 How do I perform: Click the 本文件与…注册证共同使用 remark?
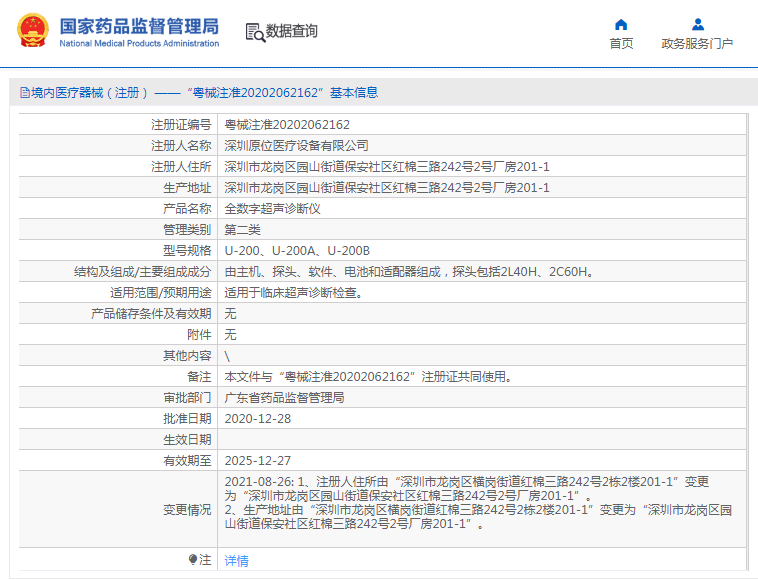tap(368, 377)
